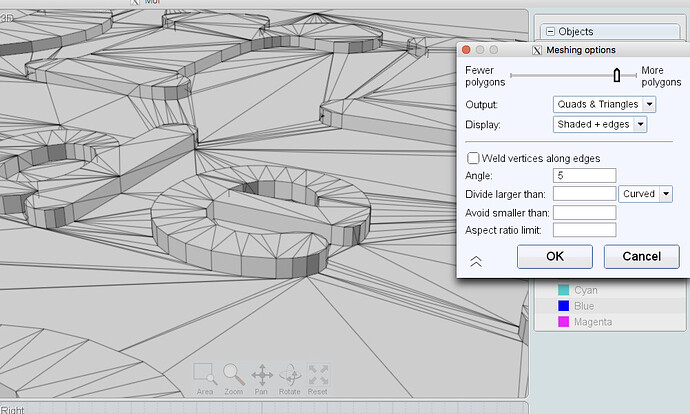Click the polygon density slider handle
690x414 pixels.
click(617, 75)
